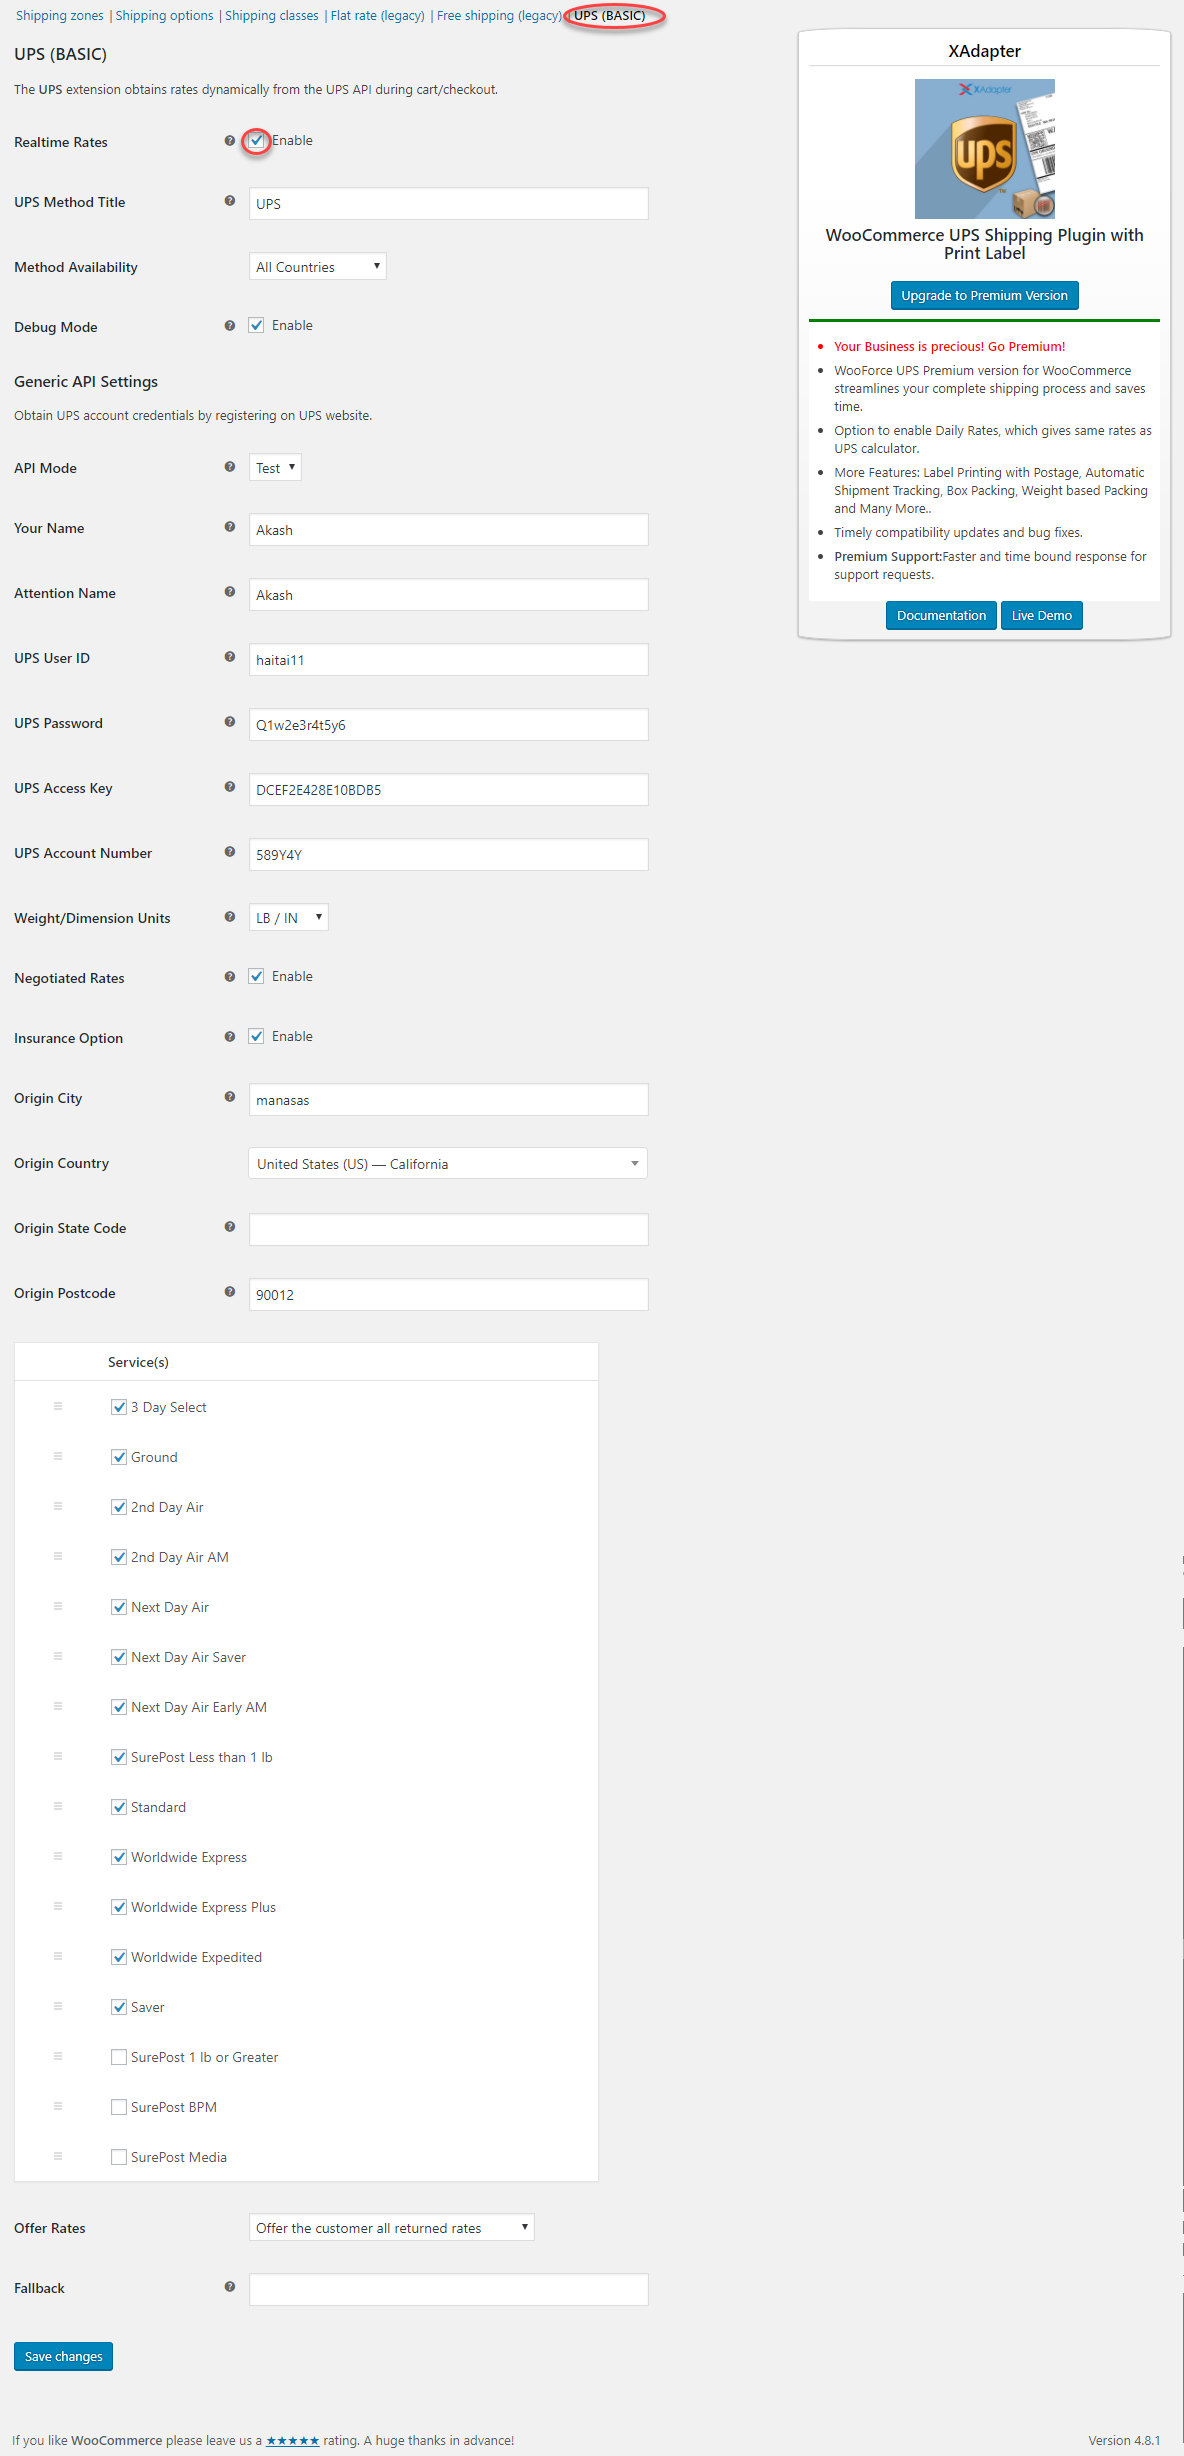The height and width of the screenshot is (2456, 1184).
Task: Click drag handle for Saver service
Action: pos(58,2006)
